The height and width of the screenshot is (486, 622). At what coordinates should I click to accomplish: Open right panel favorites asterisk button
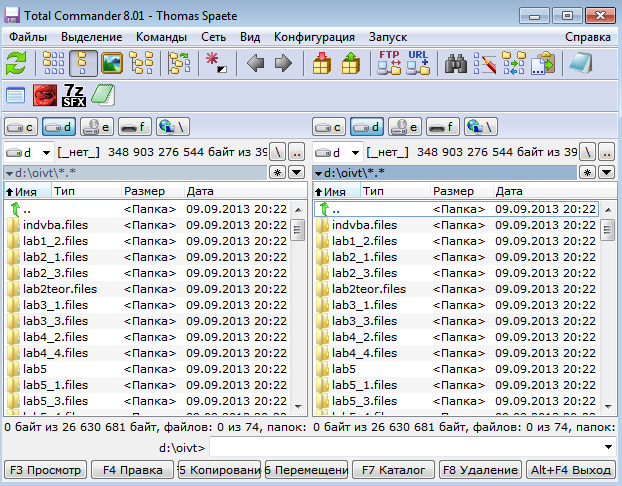[x=587, y=173]
